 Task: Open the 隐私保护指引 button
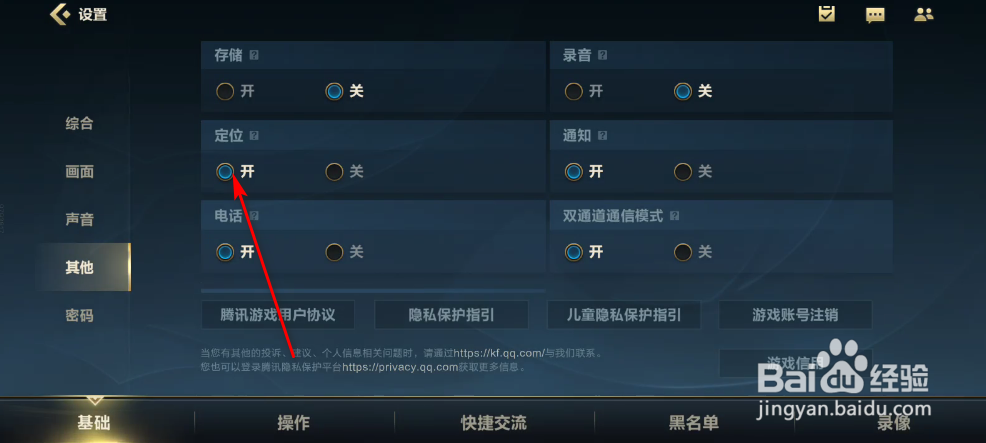coord(451,315)
